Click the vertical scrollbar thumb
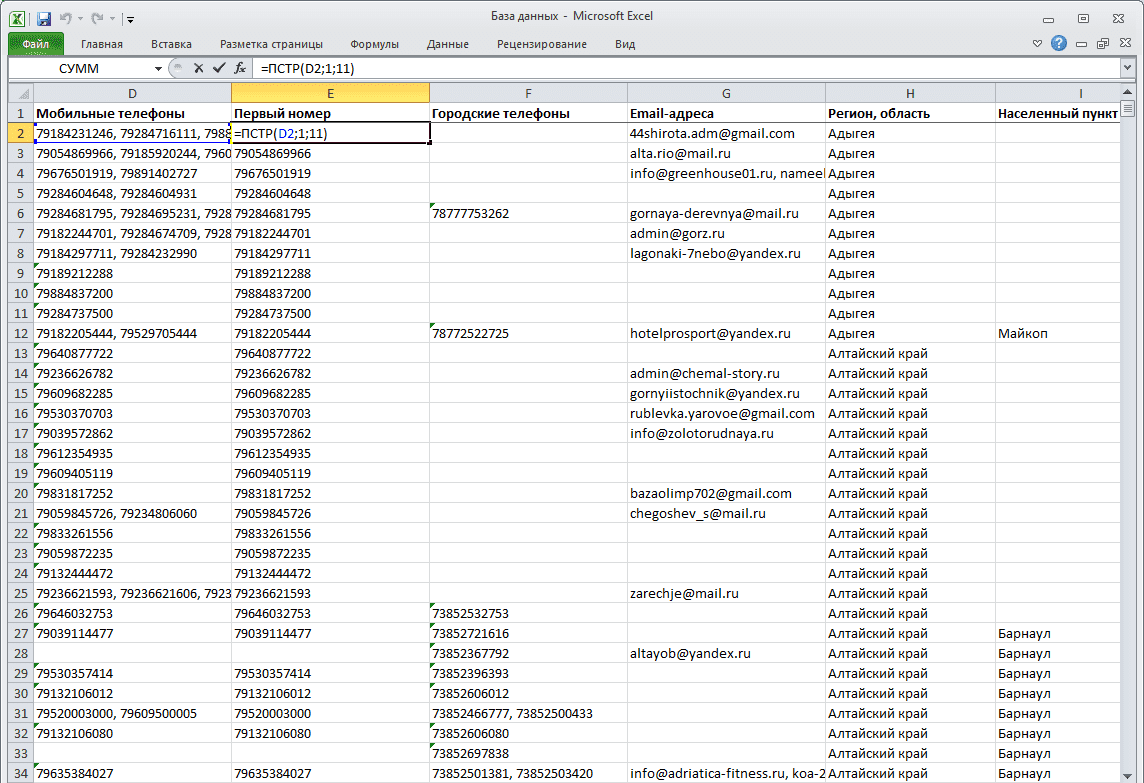Image resolution: width=1144 pixels, height=783 pixels. [x=1127, y=109]
